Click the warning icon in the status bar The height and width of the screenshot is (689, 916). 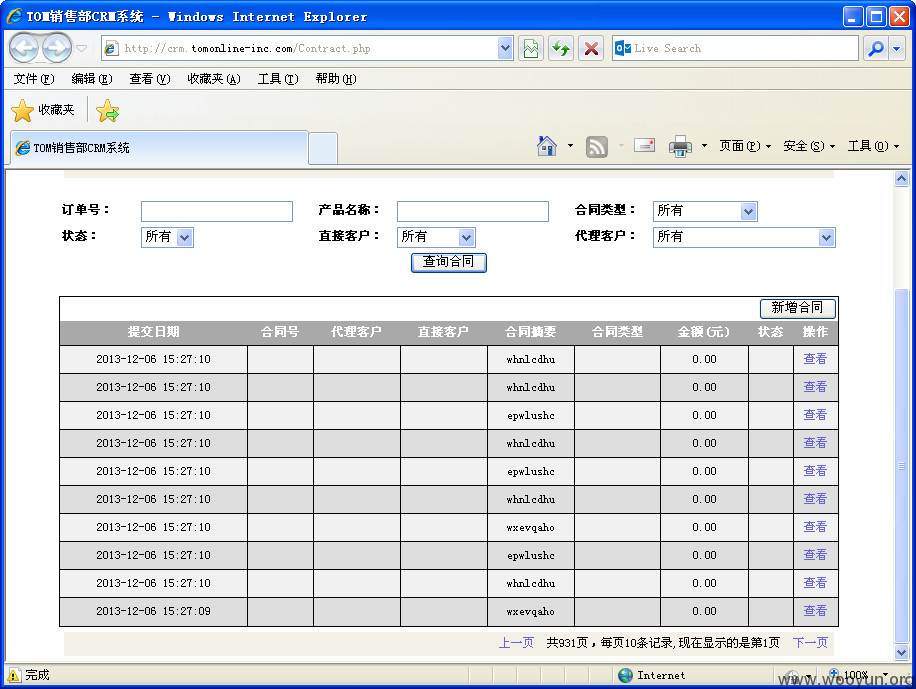click(13, 675)
